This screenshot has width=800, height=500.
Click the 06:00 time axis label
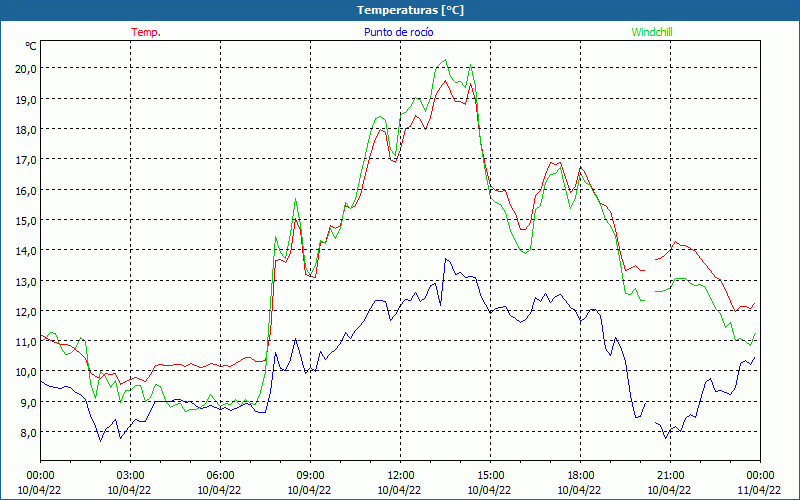pyautogui.click(x=220, y=476)
